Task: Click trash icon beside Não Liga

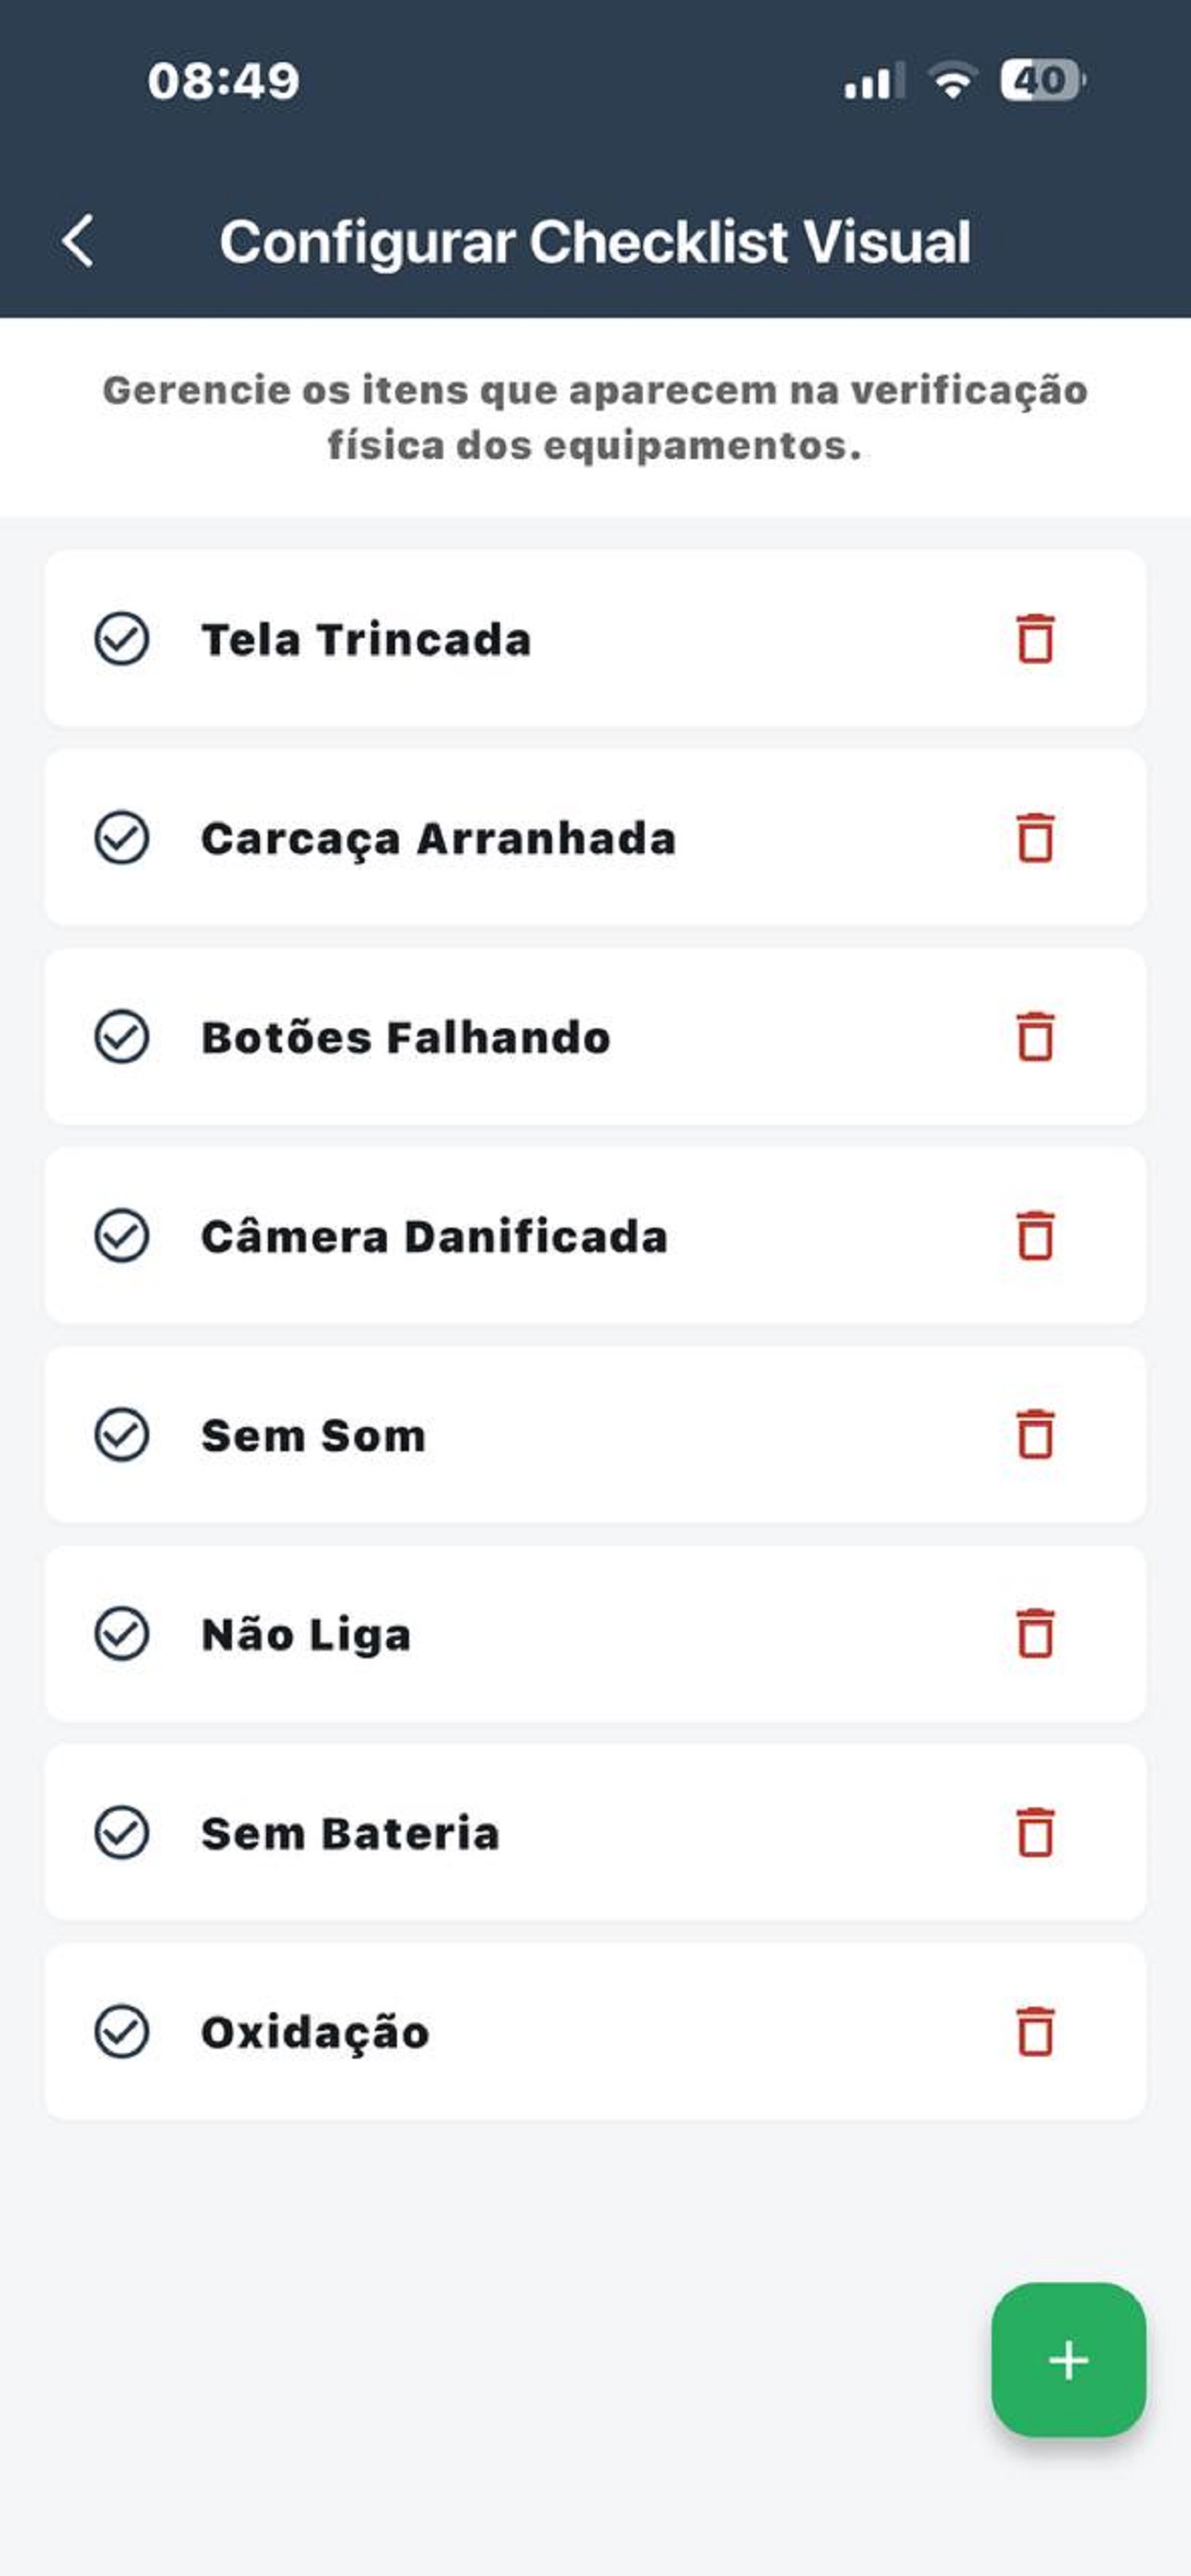Action: (x=1035, y=1634)
